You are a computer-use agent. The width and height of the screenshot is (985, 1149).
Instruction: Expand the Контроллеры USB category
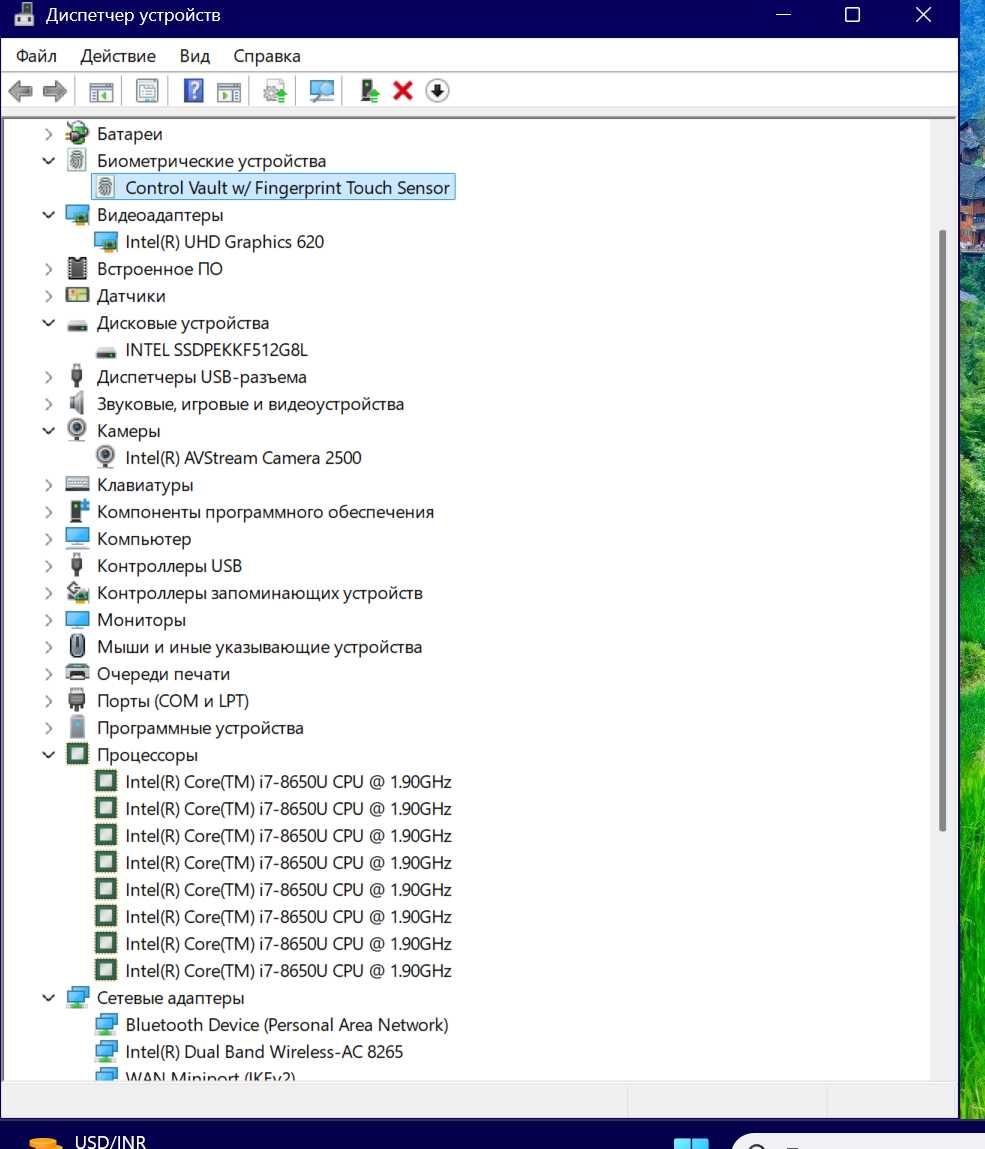[x=48, y=566]
